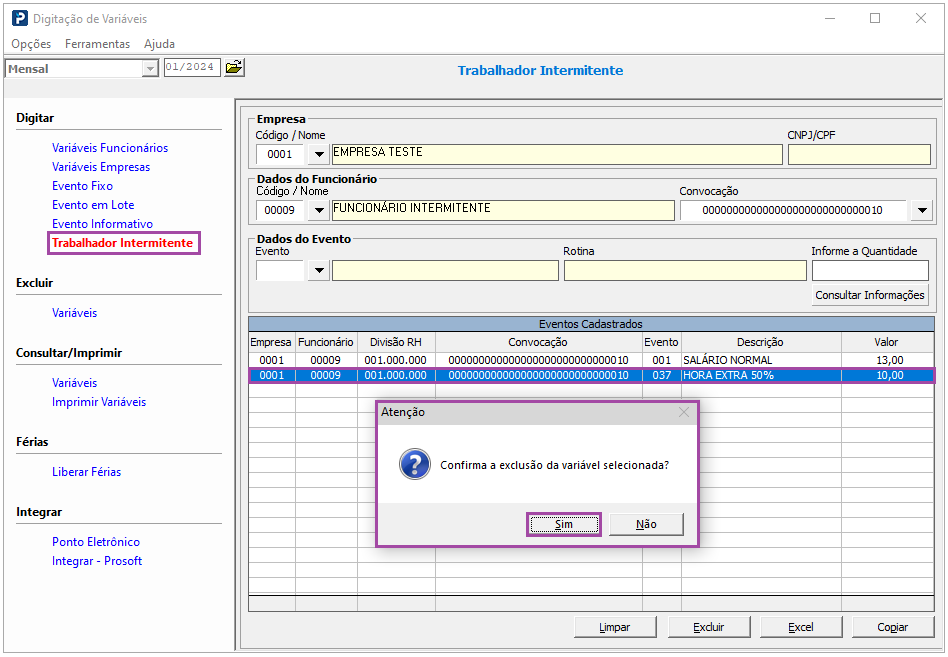Click the Convocação column header
The width and height of the screenshot is (948, 657).
point(538,342)
